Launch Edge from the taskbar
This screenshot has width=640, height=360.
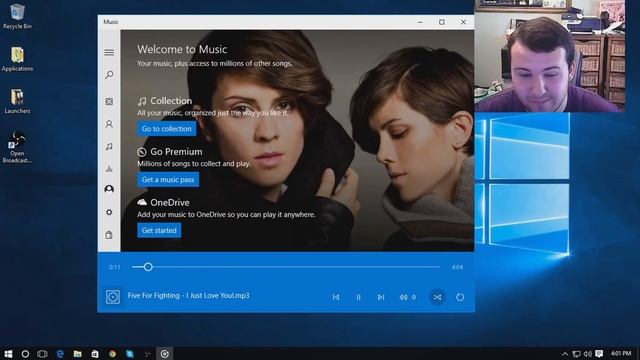60,354
